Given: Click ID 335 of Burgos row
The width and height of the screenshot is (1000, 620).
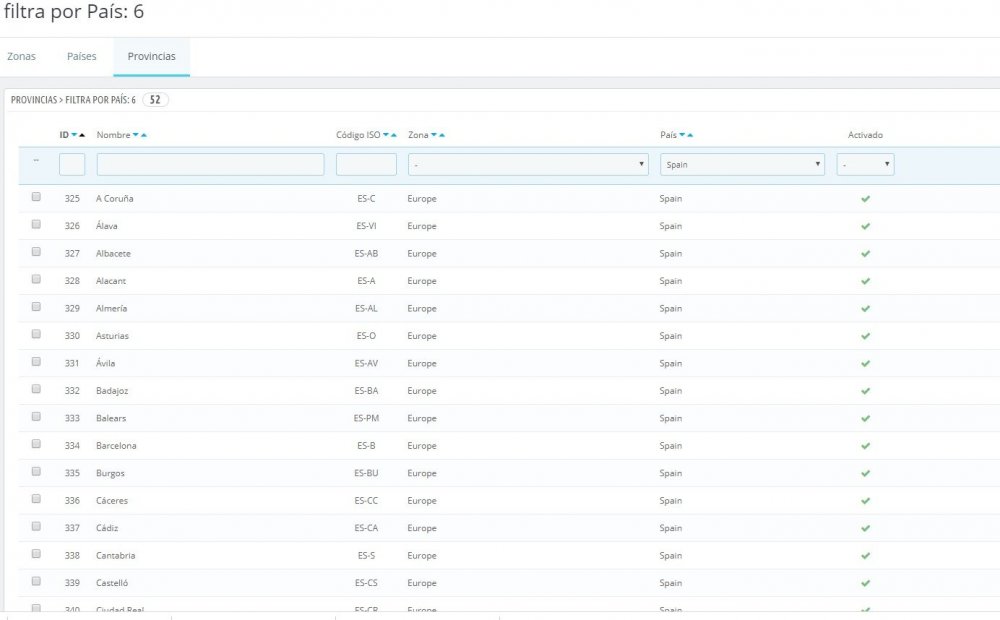Looking at the screenshot, I should 72,473.
